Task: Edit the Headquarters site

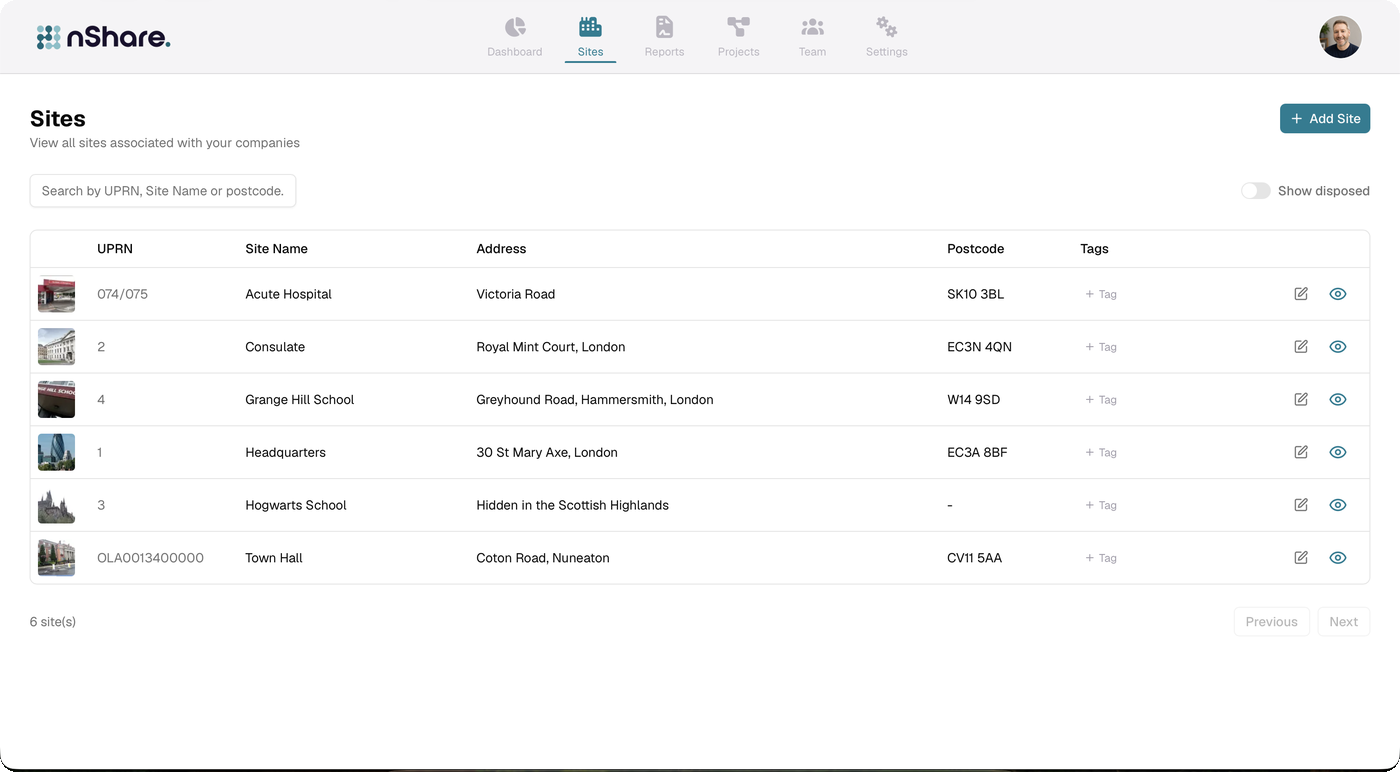Action: tap(1301, 452)
